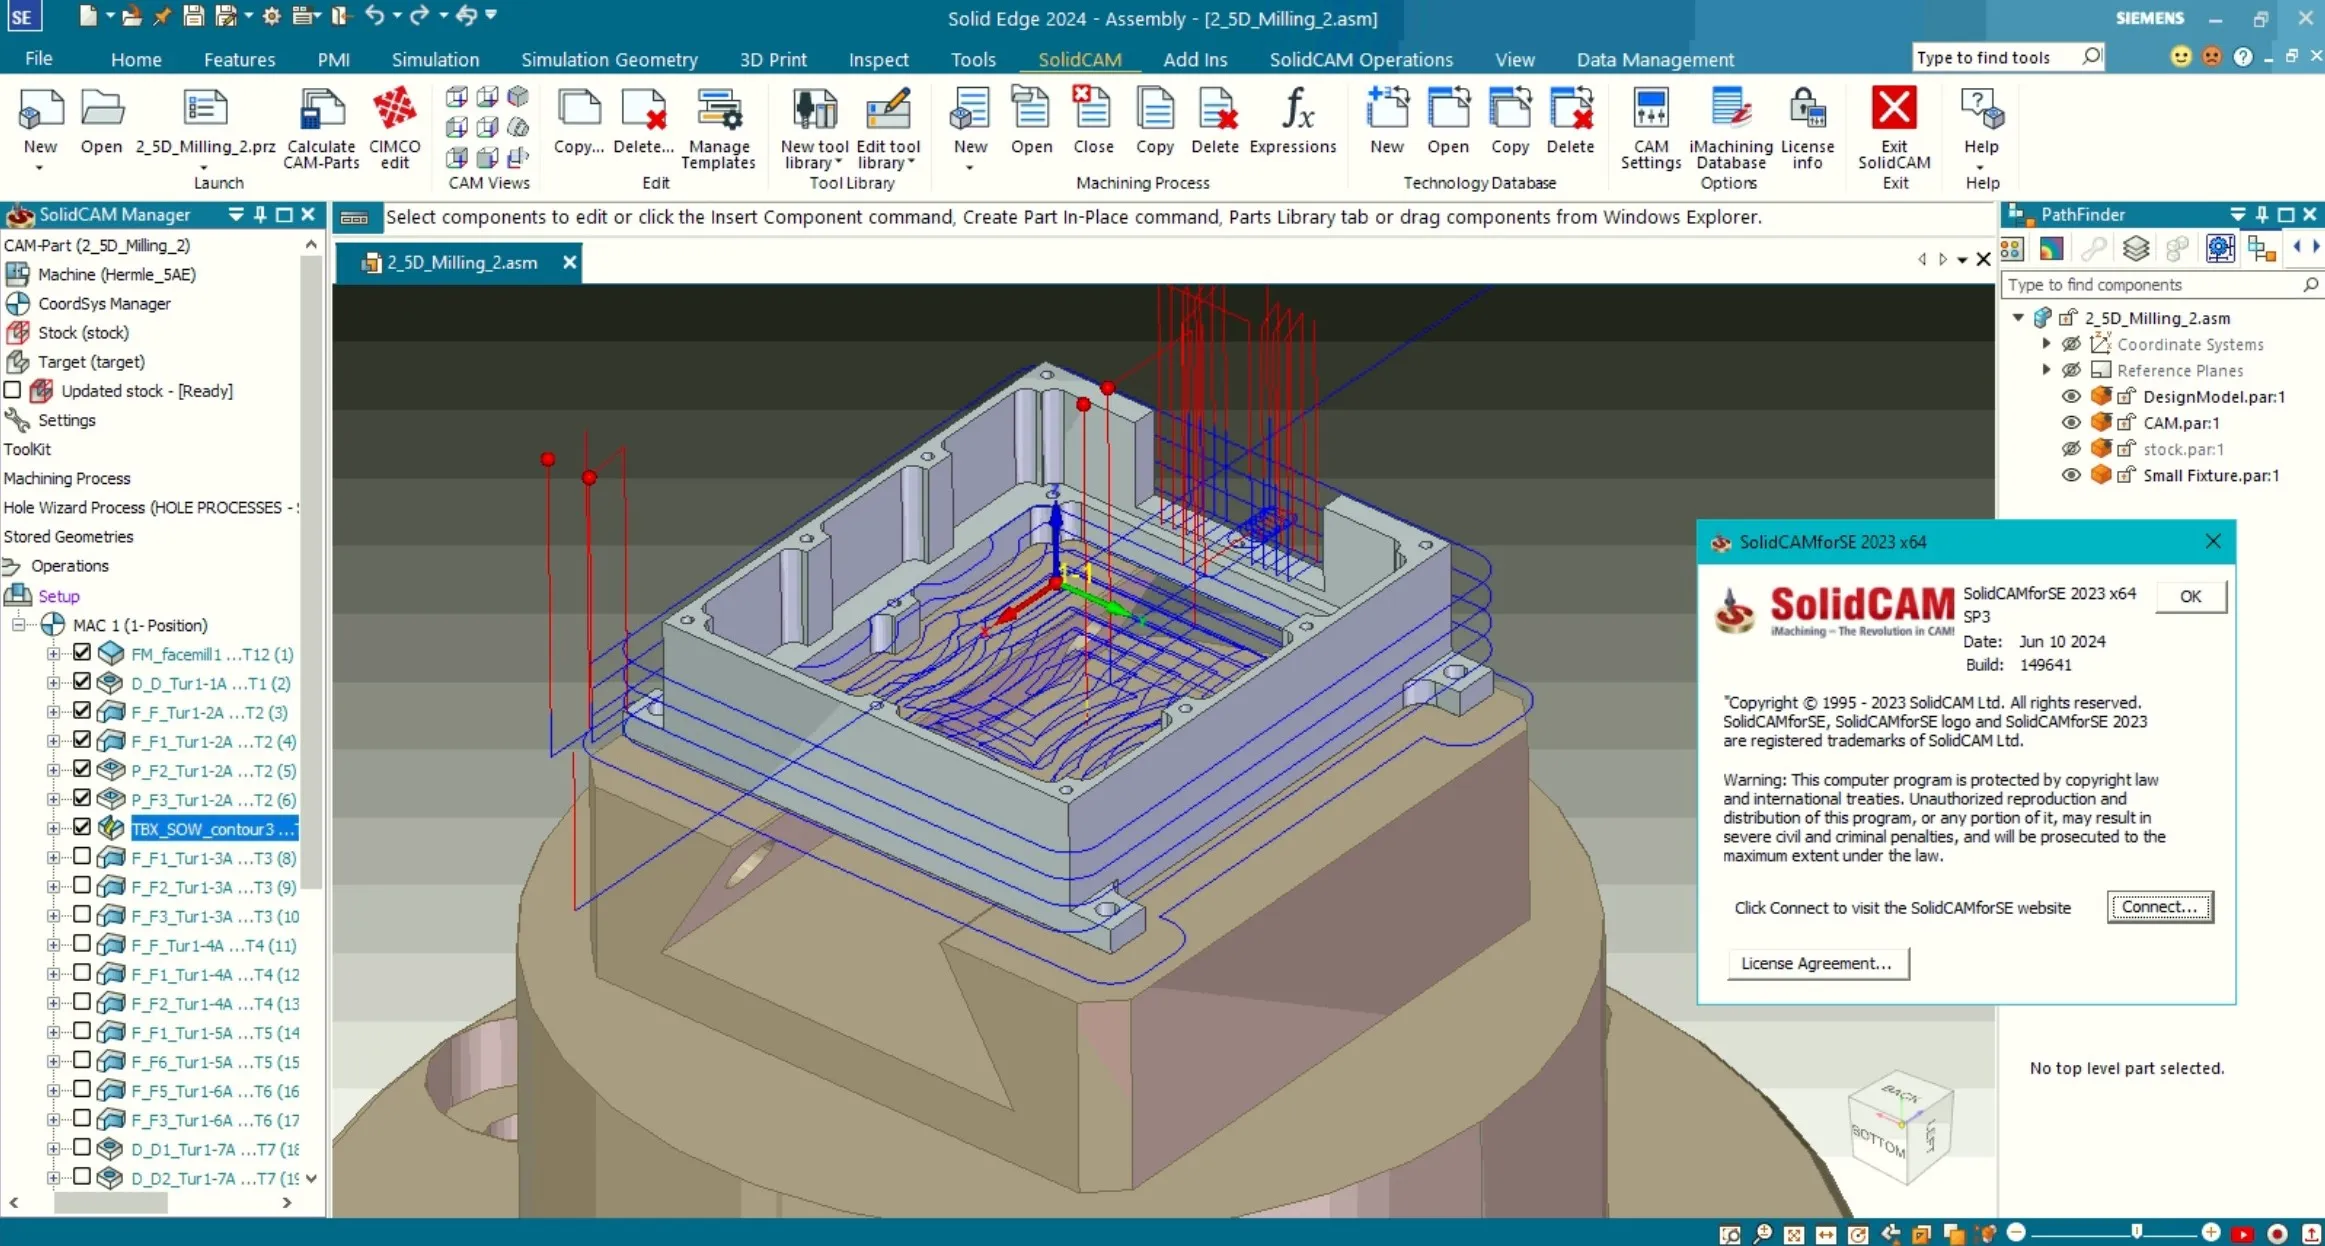Click OK in SolidCAMforSE dialog

tap(2190, 596)
